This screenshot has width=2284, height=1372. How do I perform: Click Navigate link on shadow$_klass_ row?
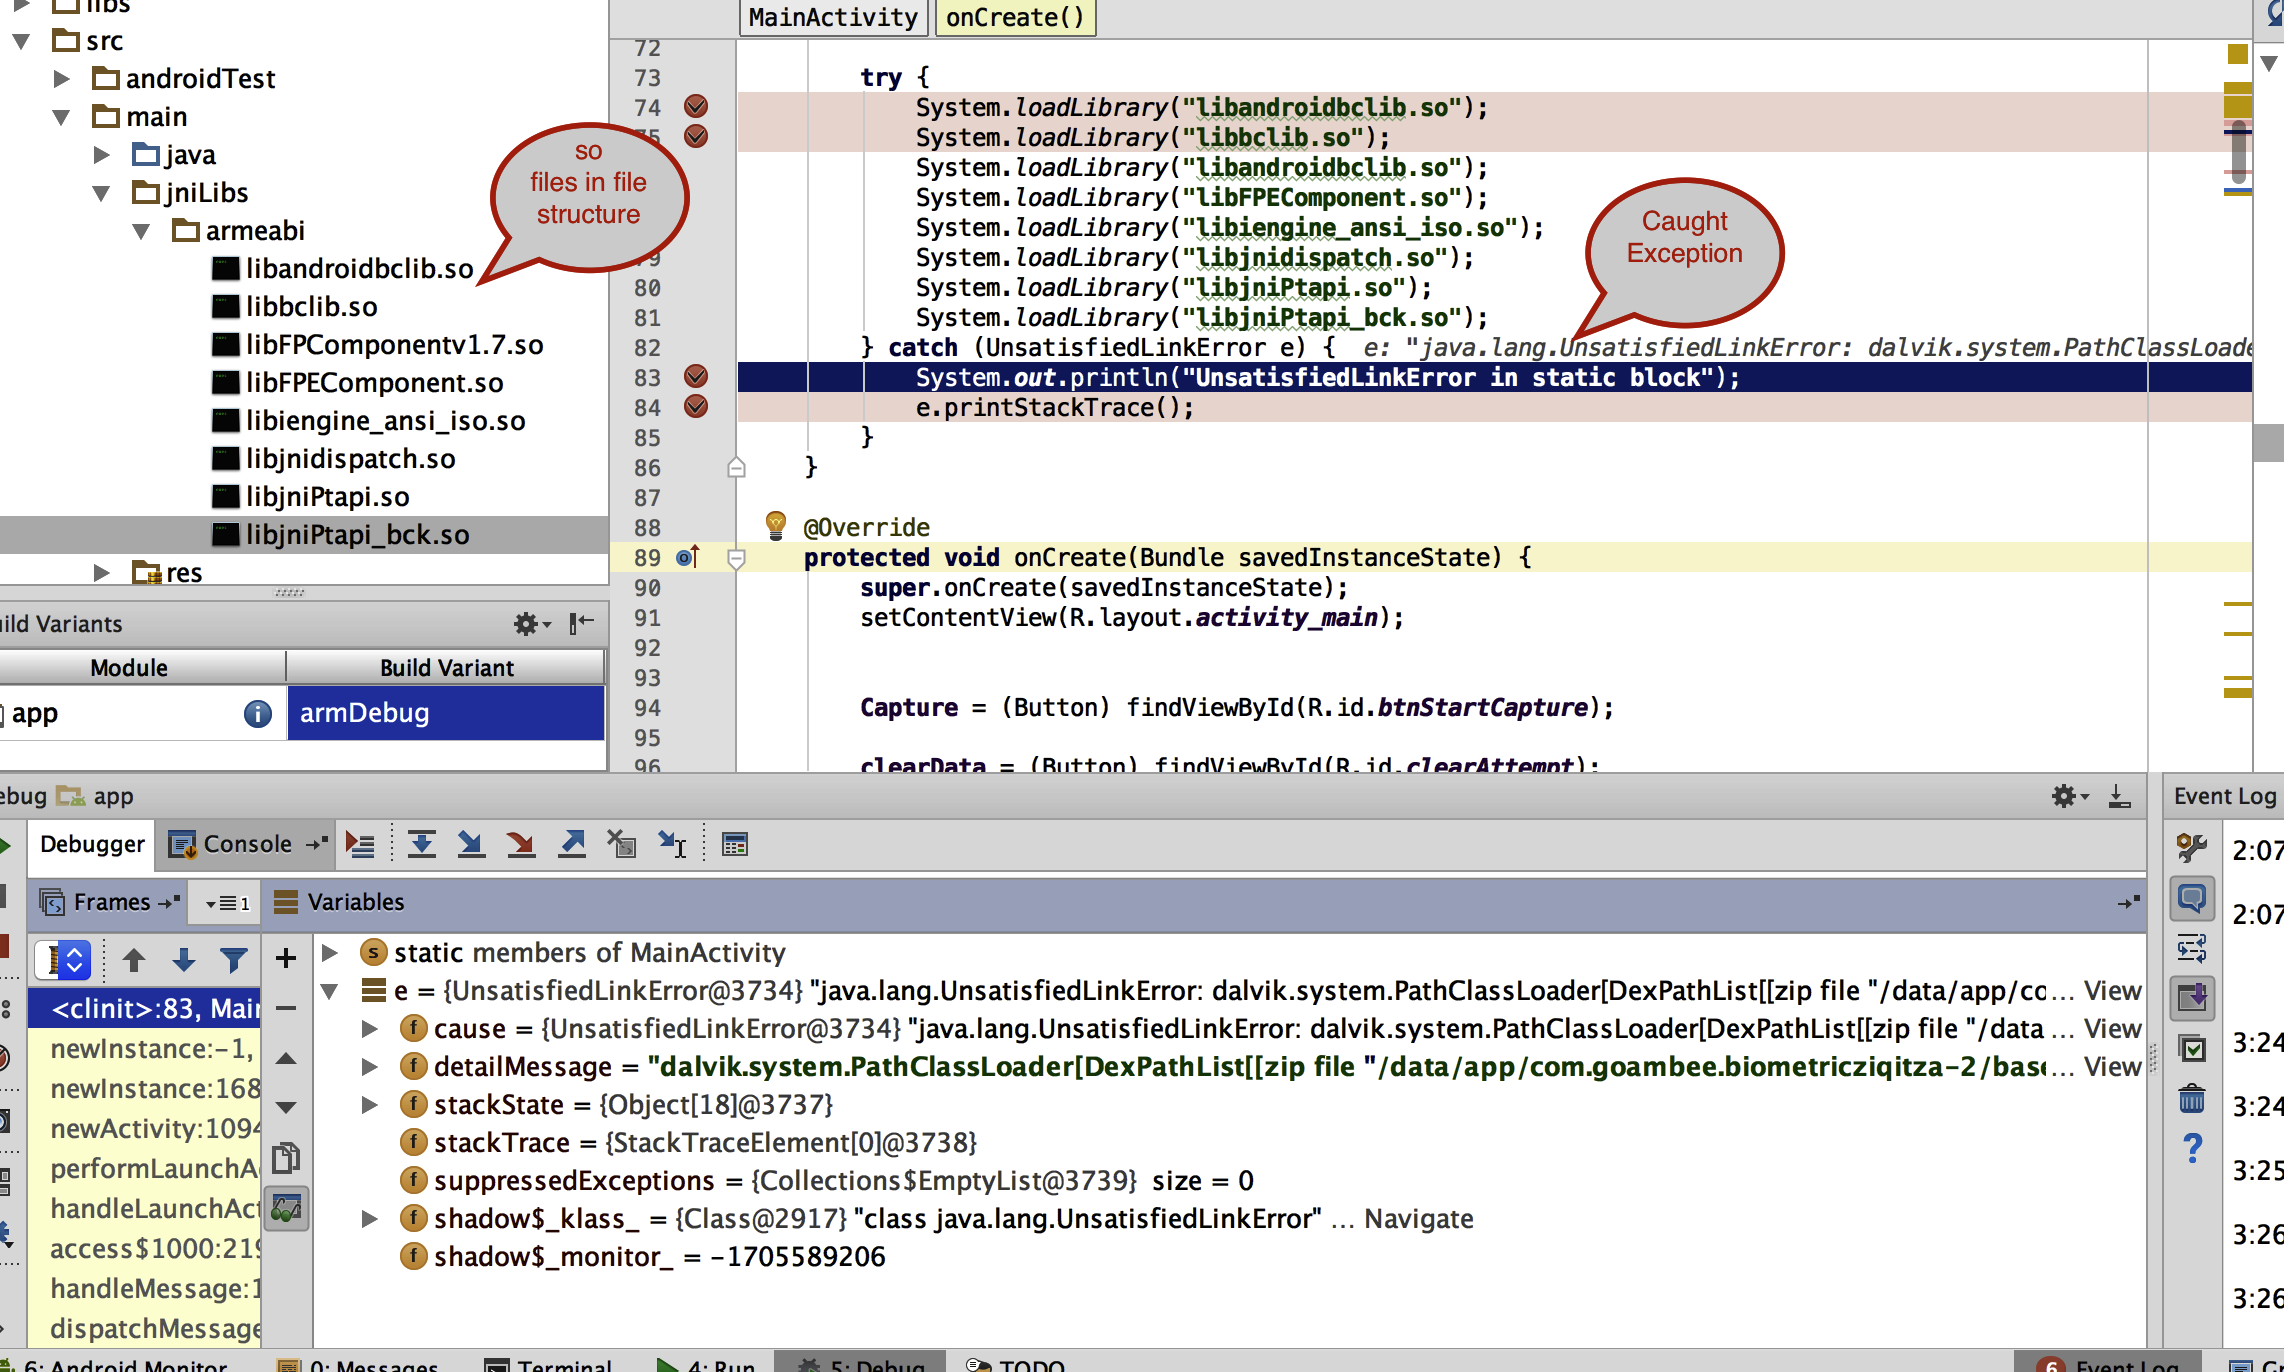1418,1219
